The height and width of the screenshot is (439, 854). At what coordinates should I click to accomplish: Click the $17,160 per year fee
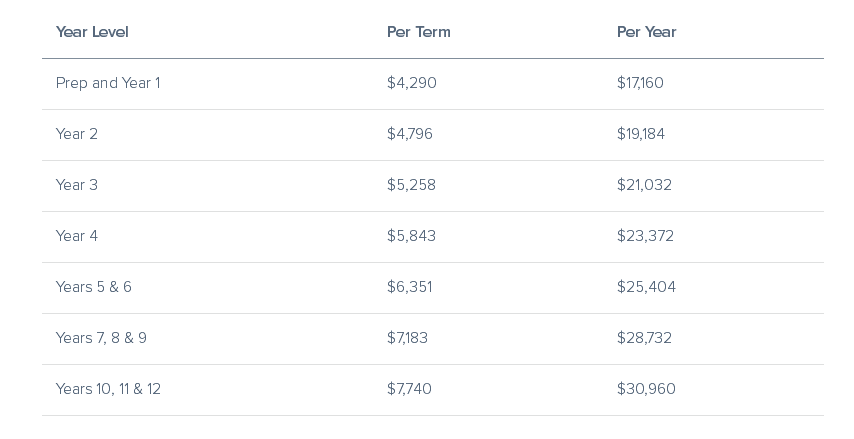[640, 83]
